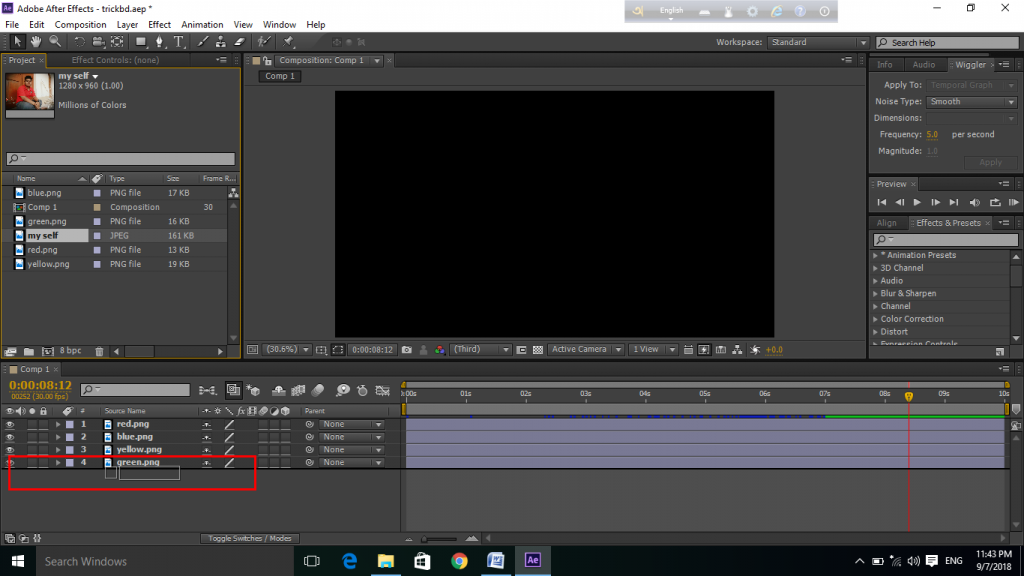Select the Horizontal Type tool

178,42
